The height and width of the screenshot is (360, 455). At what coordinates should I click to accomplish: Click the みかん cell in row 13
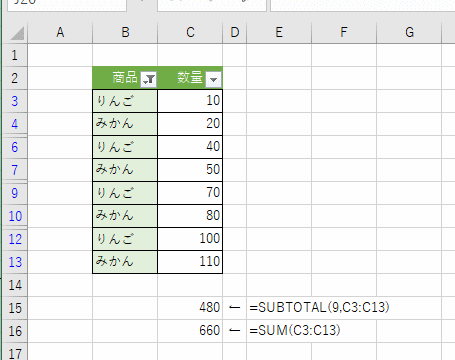(x=125, y=262)
